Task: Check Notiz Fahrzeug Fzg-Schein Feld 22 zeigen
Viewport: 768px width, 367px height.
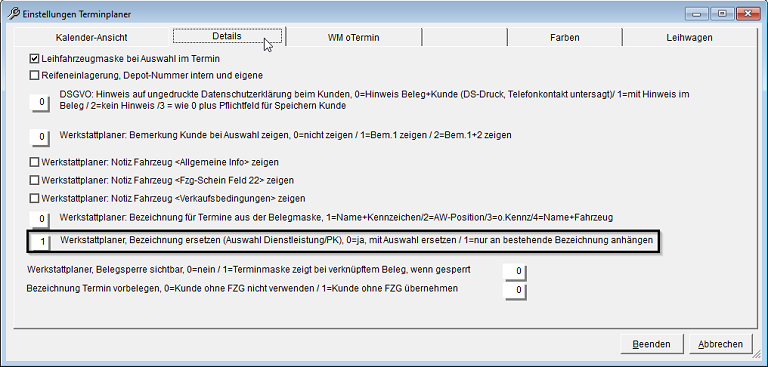Action: pos(34,180)
